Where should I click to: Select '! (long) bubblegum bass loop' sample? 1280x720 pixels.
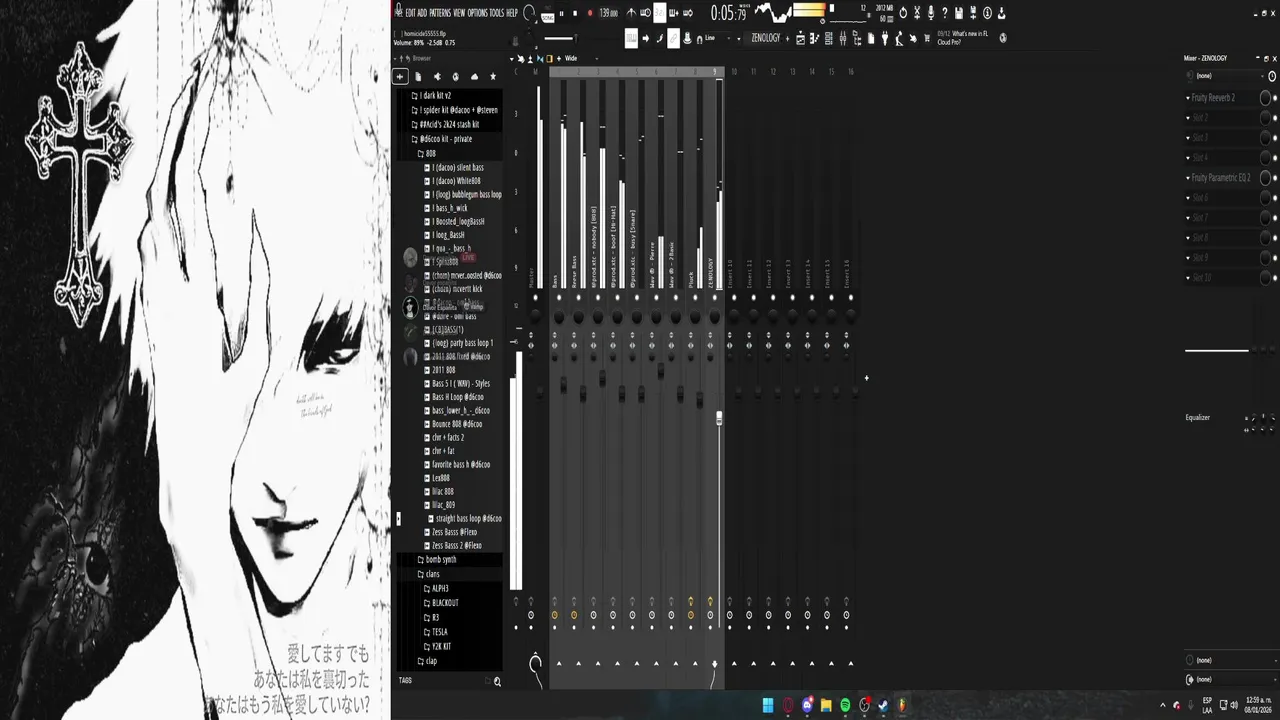point(463,195)
